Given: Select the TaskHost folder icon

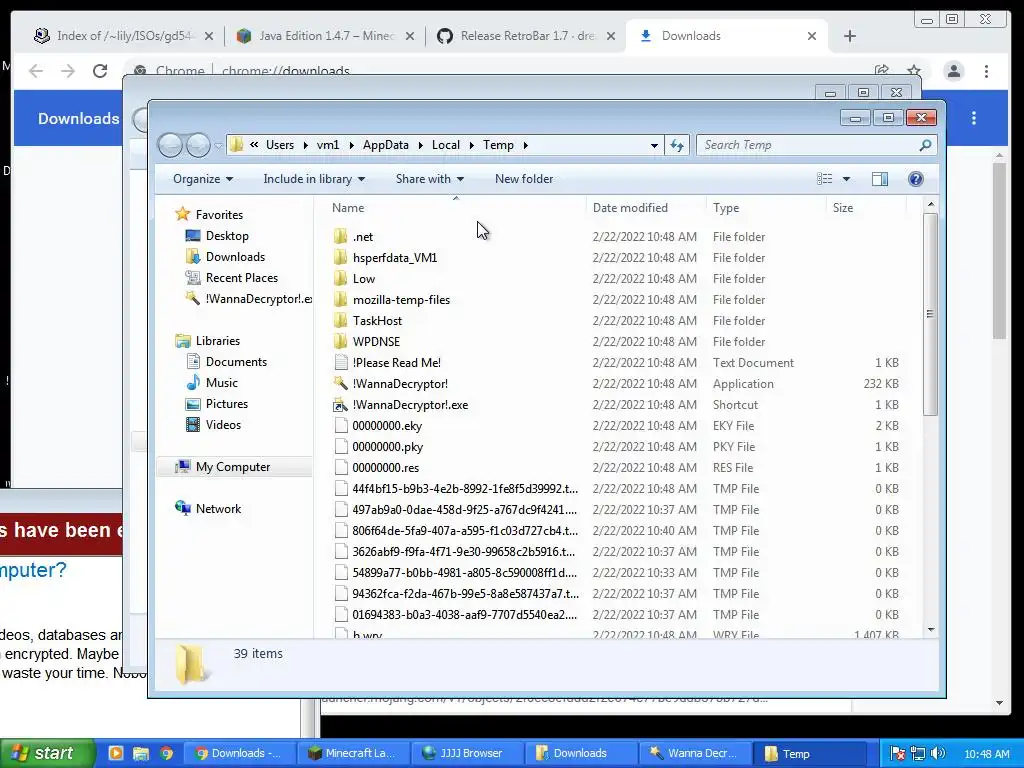Looking at the screenshot, I should coord(340,320).
